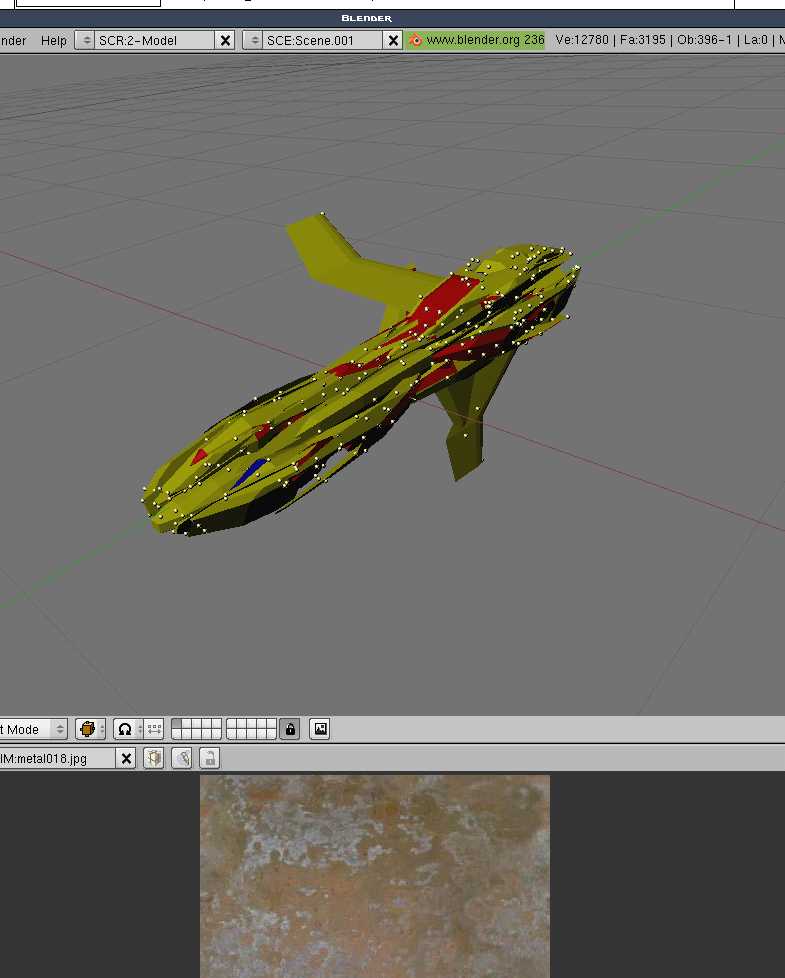Screen dimensions: 785x978
Task: Unlink metal018.jpg image with X
Action: (x=127, y=758)
